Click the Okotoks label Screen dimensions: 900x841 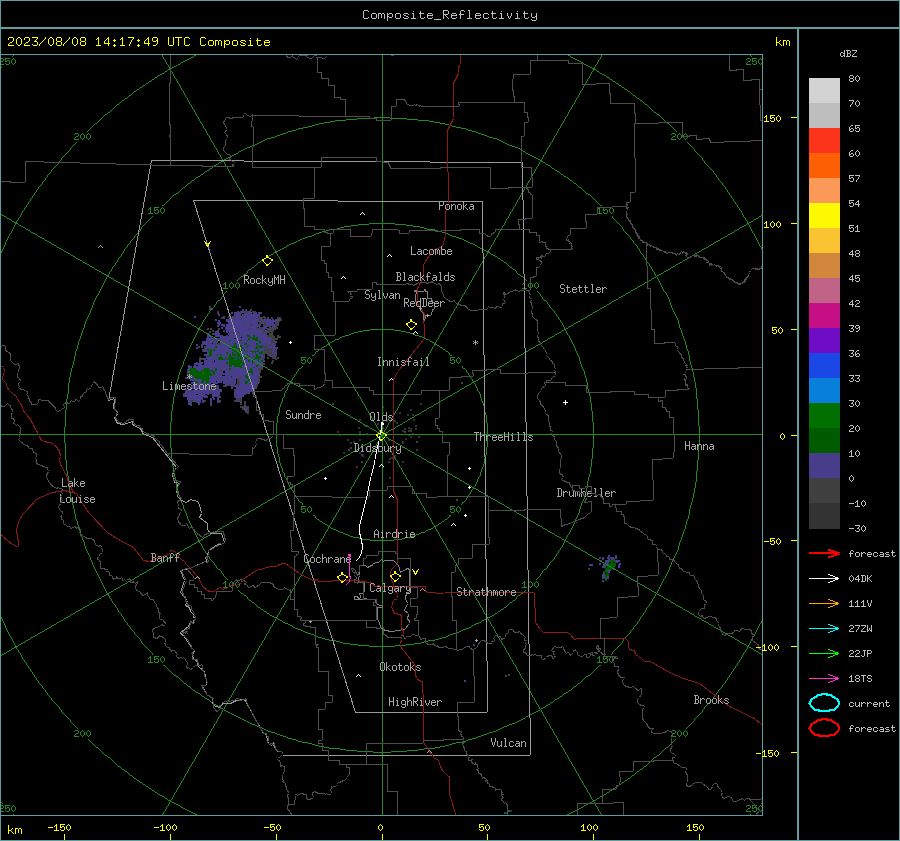point(400,667)
